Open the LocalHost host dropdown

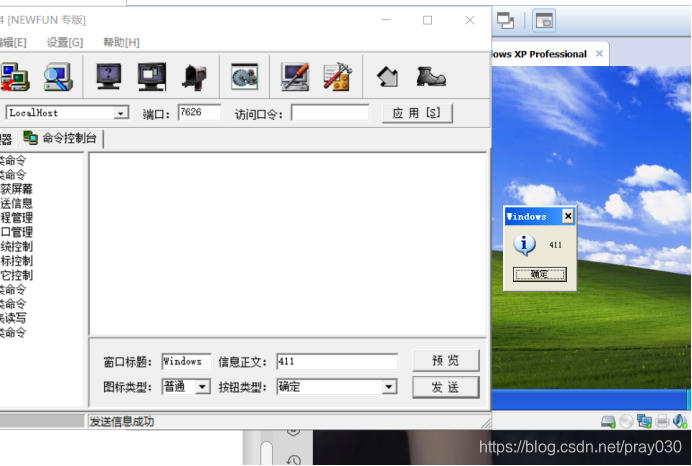coord(120,113)
